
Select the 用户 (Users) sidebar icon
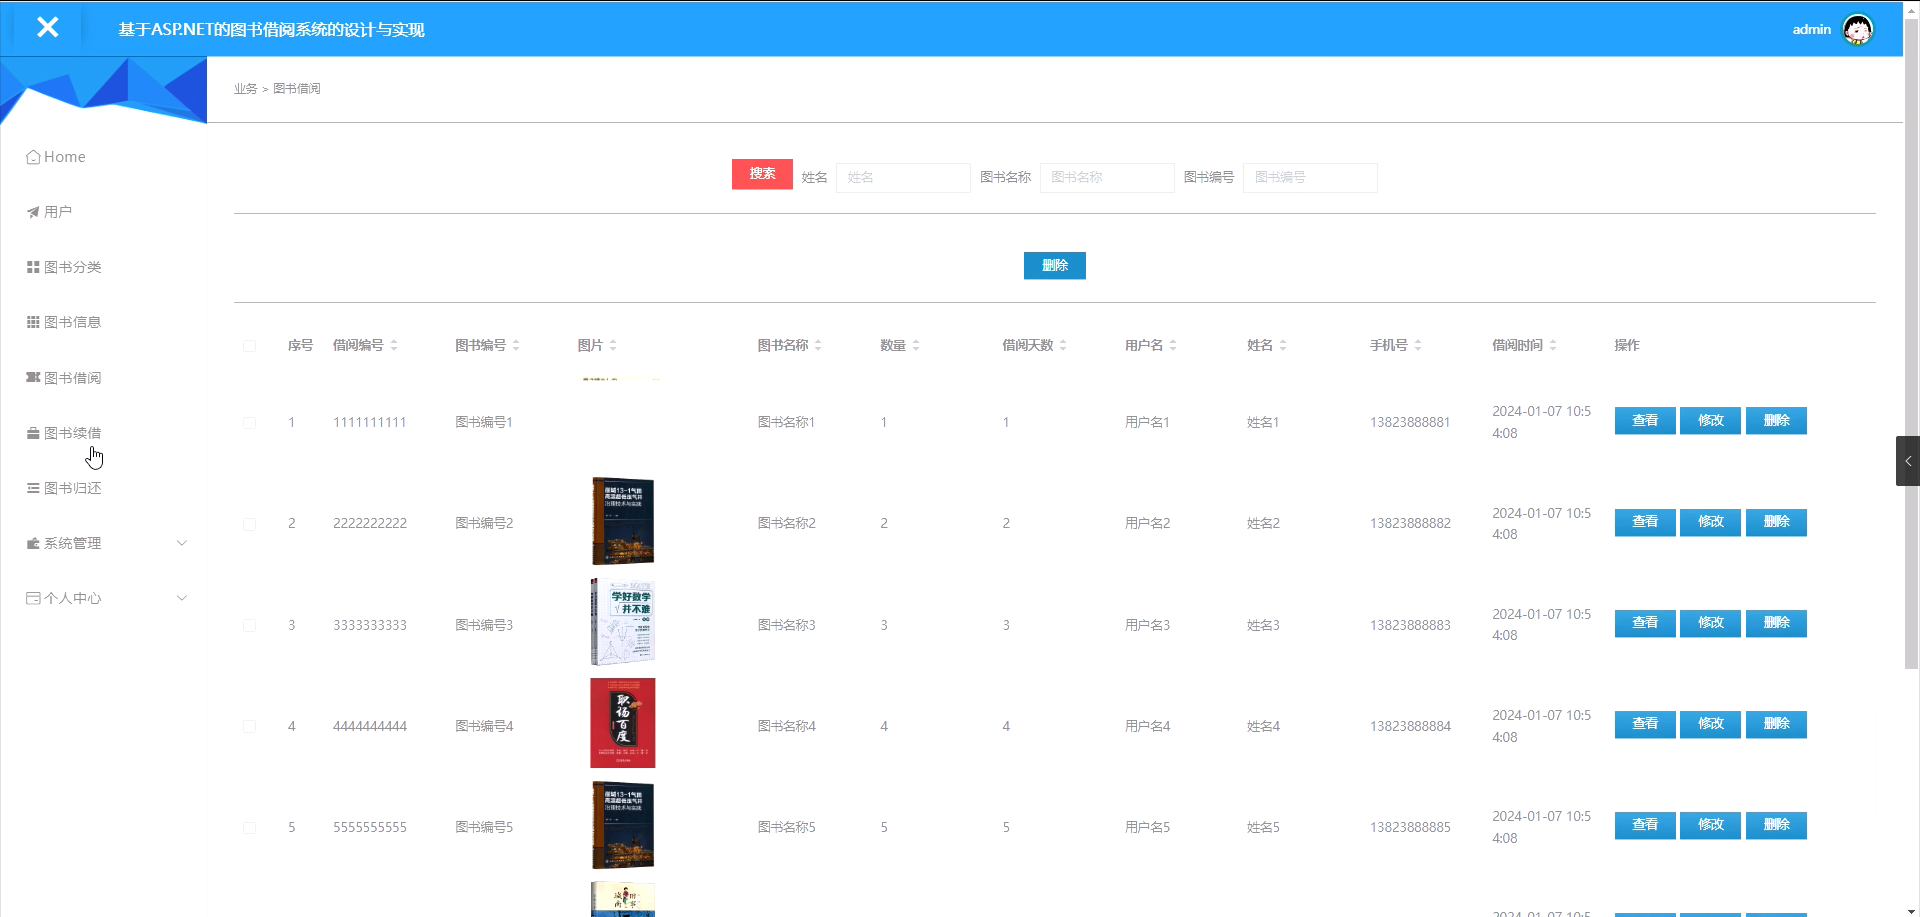(x=30, y=211)
